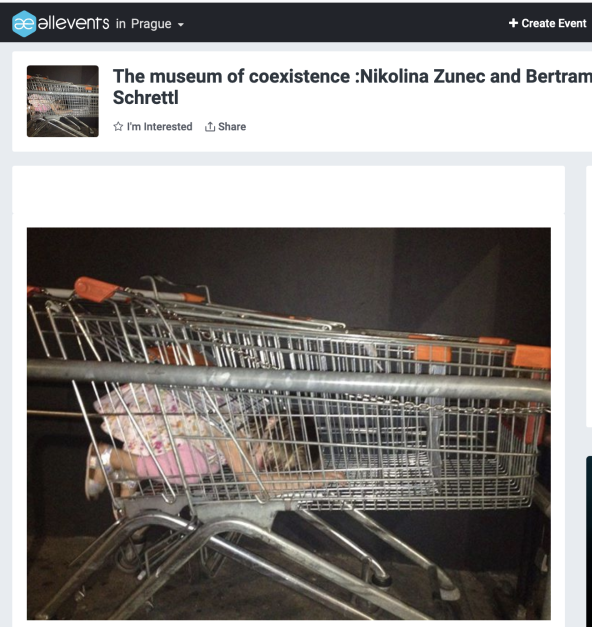Screen dimensions: 592x627
Task: Click the word 'in' before Prague
Action: pos(121,24)
